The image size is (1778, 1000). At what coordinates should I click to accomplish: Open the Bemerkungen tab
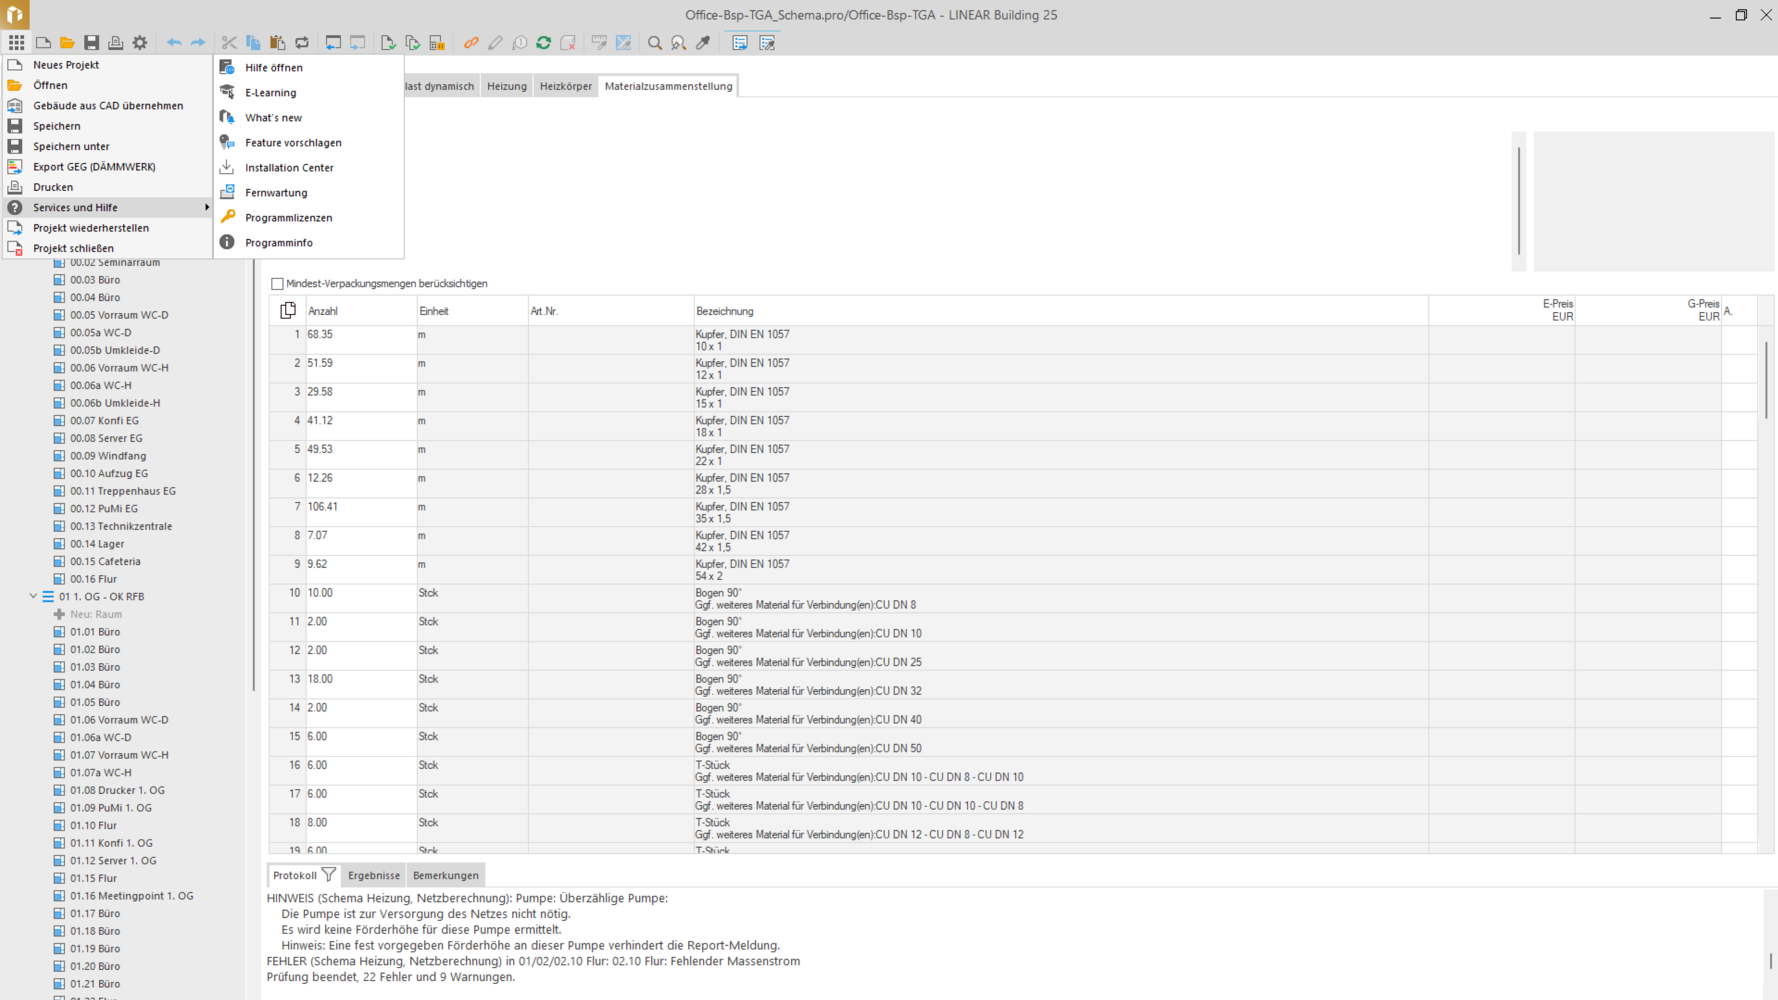446,875
